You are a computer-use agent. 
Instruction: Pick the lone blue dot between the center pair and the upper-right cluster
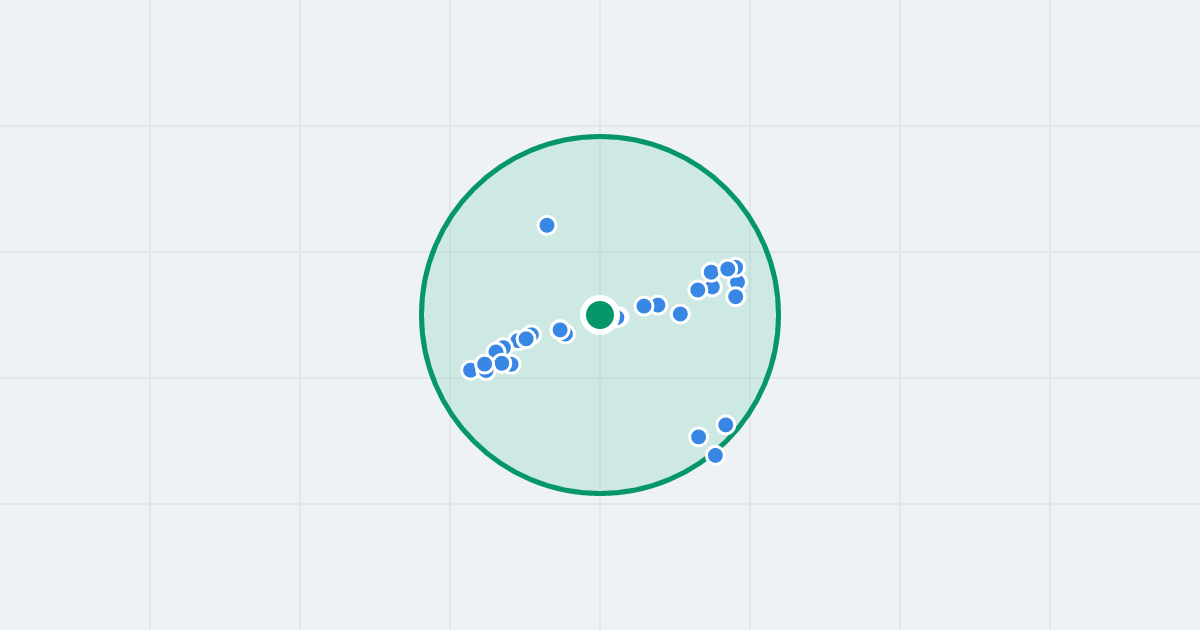[x=680, y=314]
